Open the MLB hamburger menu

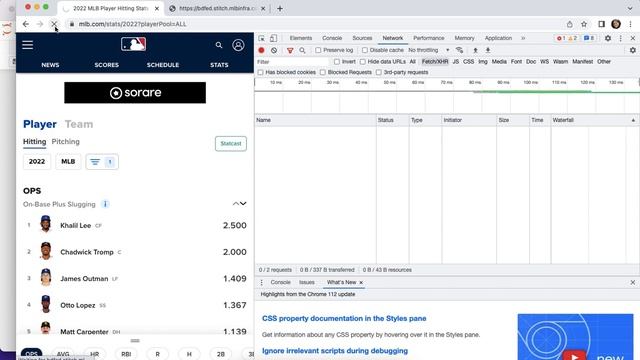tap(27, 45)
